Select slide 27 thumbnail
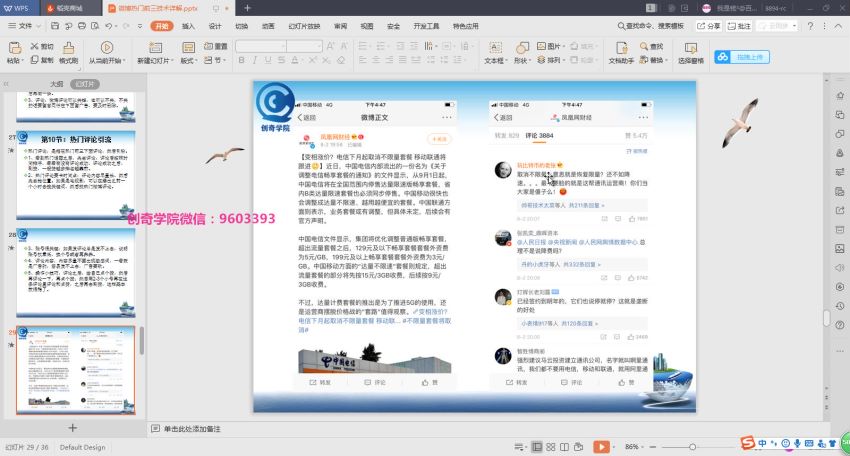This screenshot has width=850, height=456. pyautogui.click(x=75, y=175)
